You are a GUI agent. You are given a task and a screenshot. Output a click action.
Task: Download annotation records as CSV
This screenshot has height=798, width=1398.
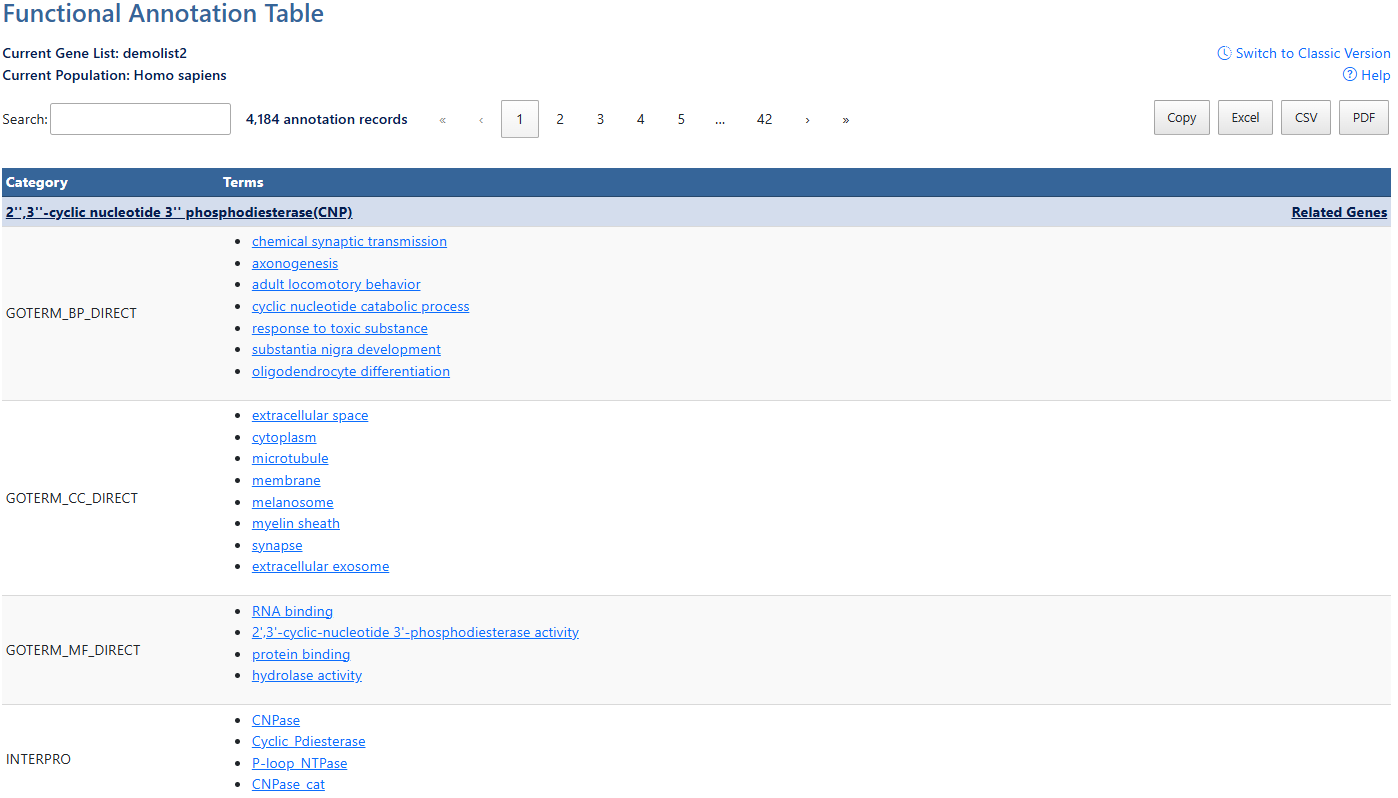(1305, 117)
